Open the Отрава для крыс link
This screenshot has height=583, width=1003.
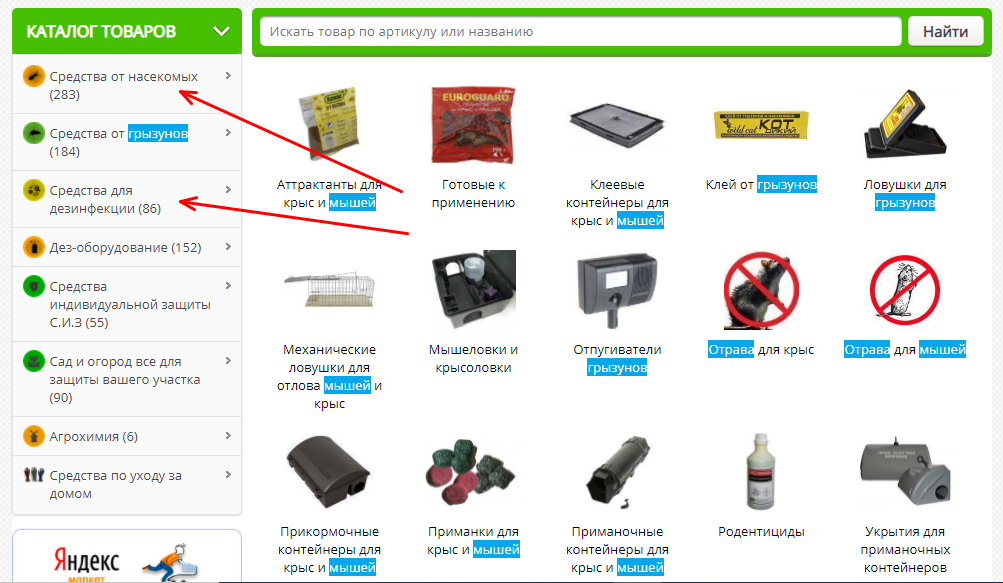point(761,350)
